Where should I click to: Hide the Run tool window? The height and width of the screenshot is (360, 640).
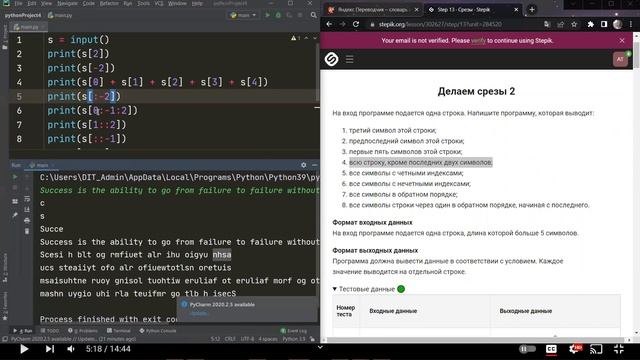click(314, 165)
